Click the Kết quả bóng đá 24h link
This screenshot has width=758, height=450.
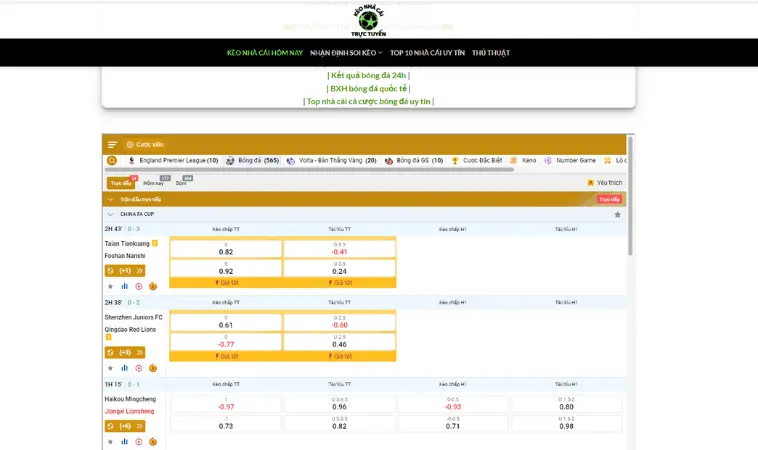(x=368, y=75)
